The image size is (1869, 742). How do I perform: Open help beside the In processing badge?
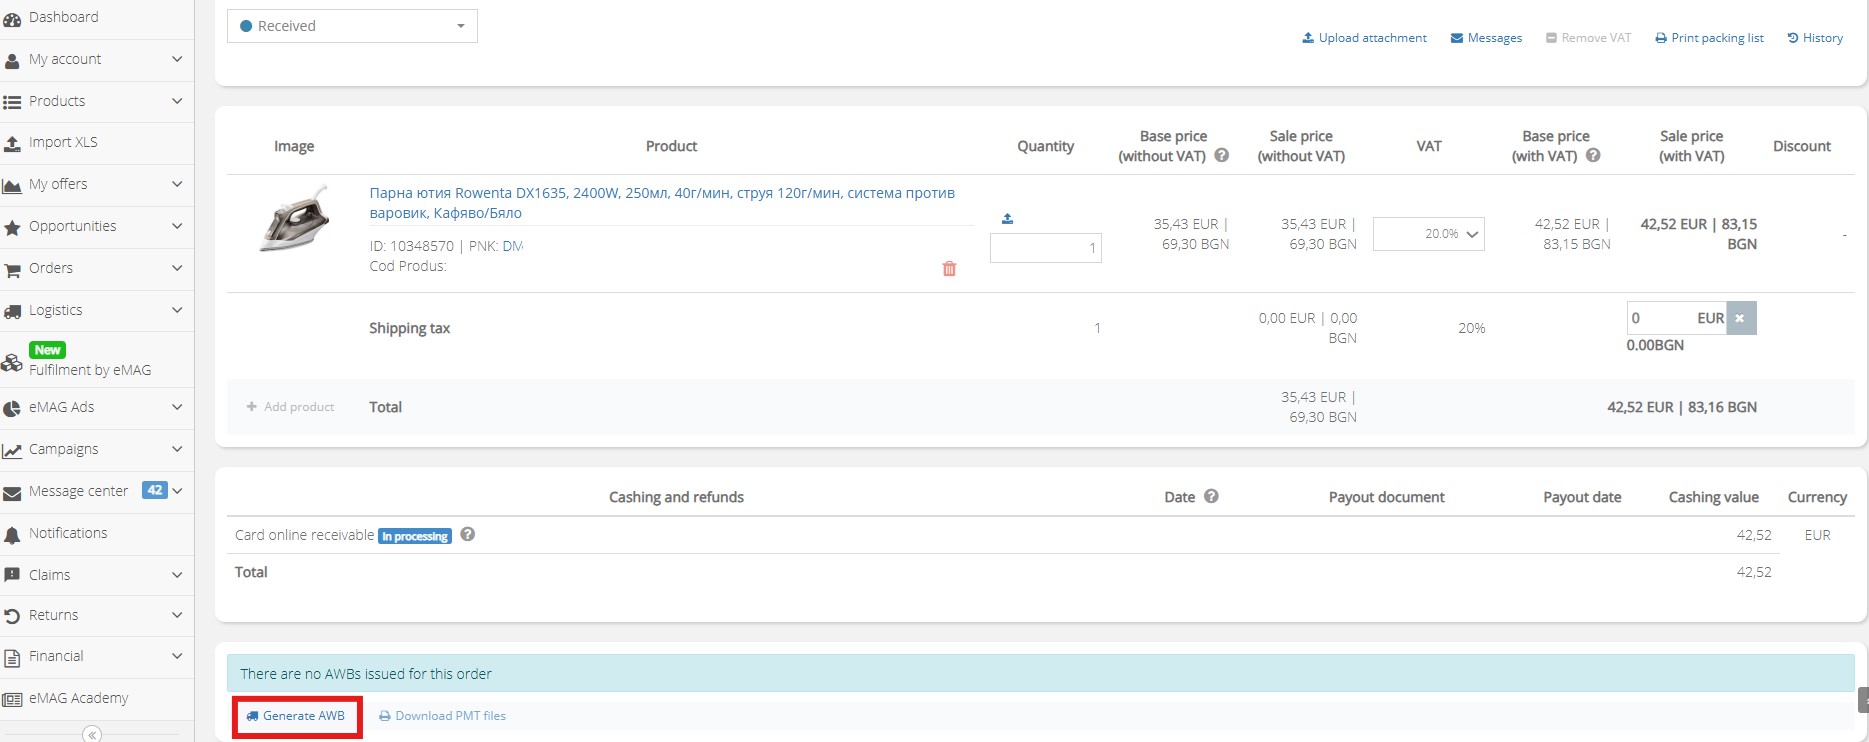coord(467,535)
